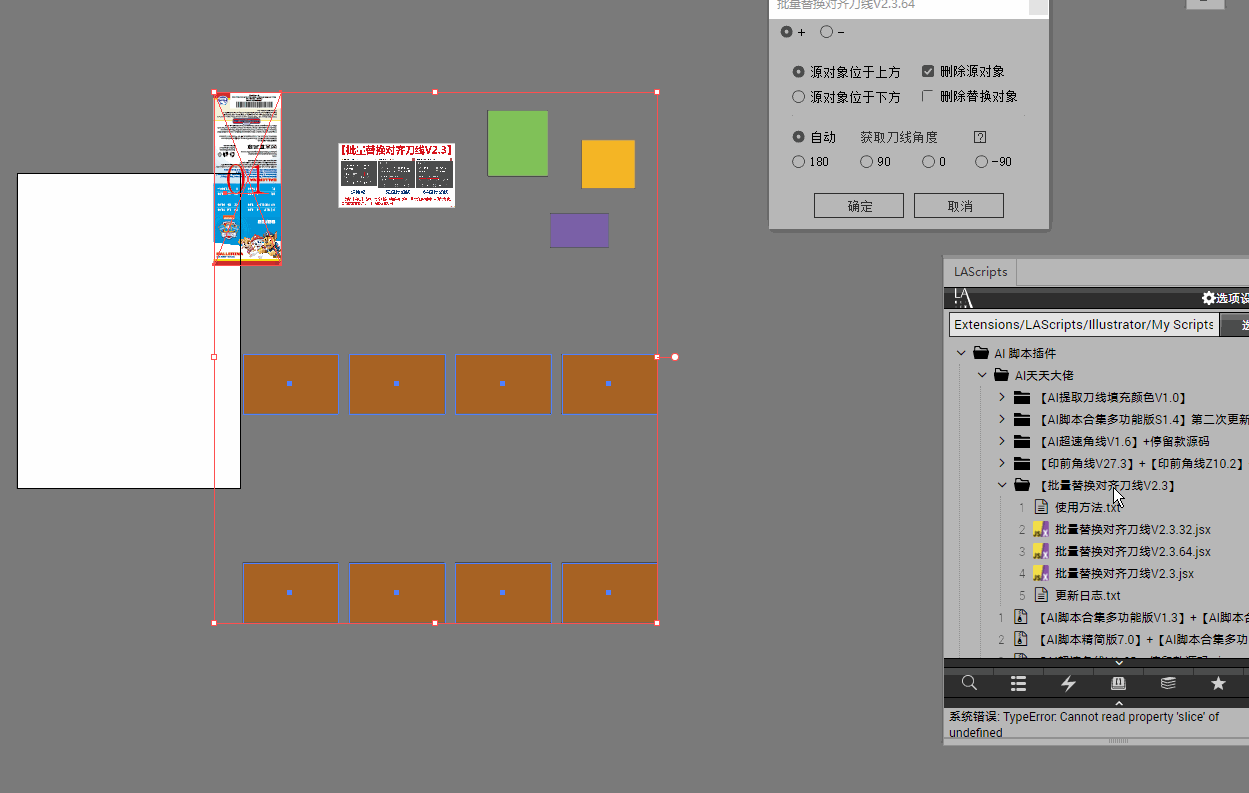The height and width of the screenshot is (793, 1249).
Task: Uncheck the 删除源对象 checkbox
Action: [928, 72]
